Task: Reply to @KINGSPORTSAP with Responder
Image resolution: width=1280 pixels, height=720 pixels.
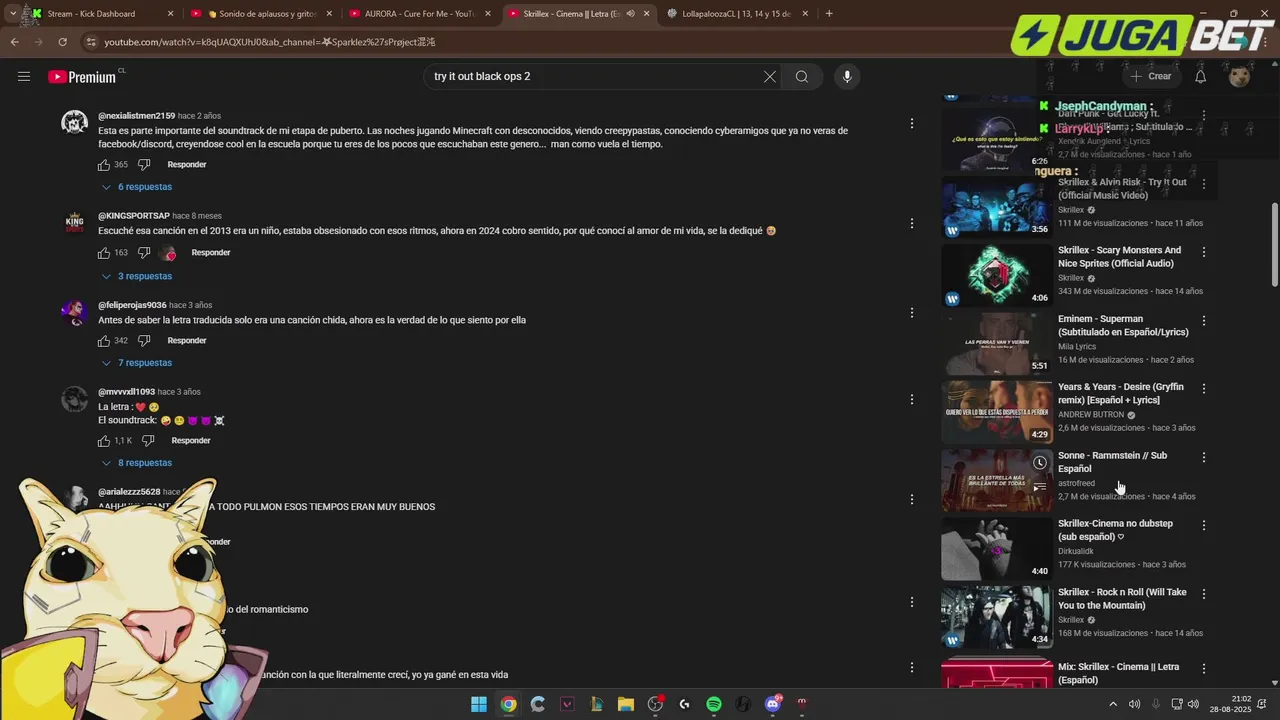Action: click(211, 252)
